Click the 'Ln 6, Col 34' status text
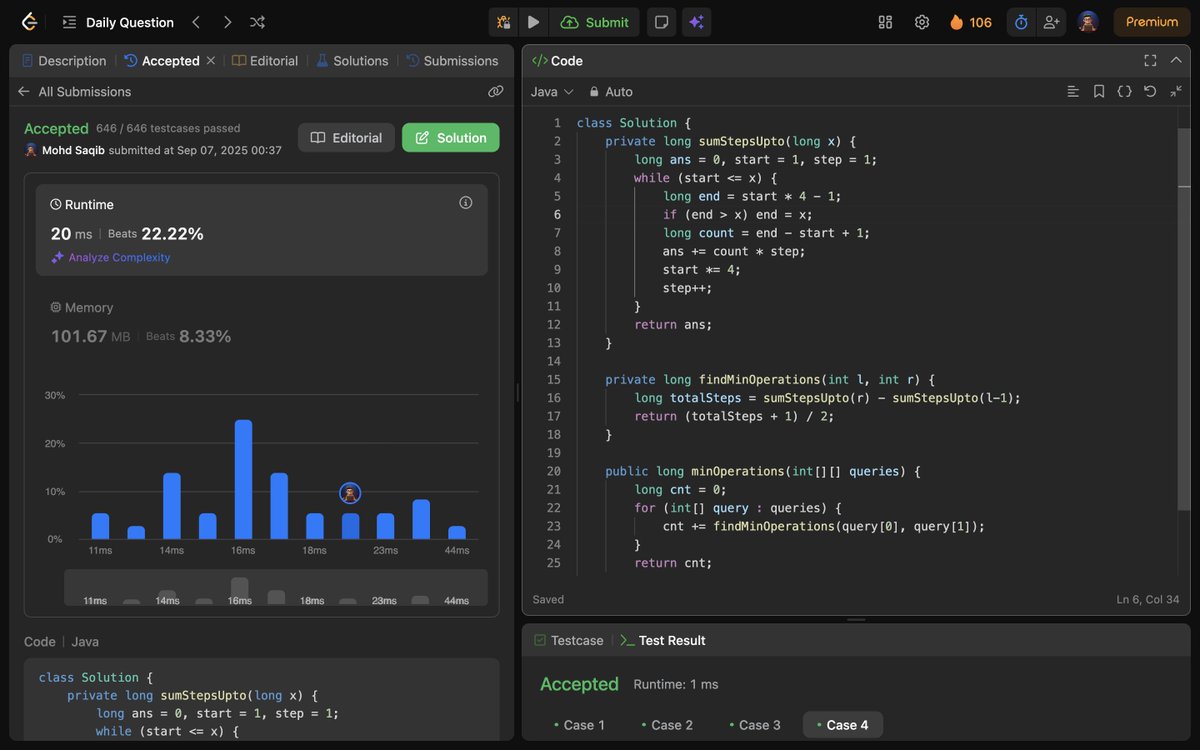The width and height of the screenshot is (1200, 750). click(1149, 600)
